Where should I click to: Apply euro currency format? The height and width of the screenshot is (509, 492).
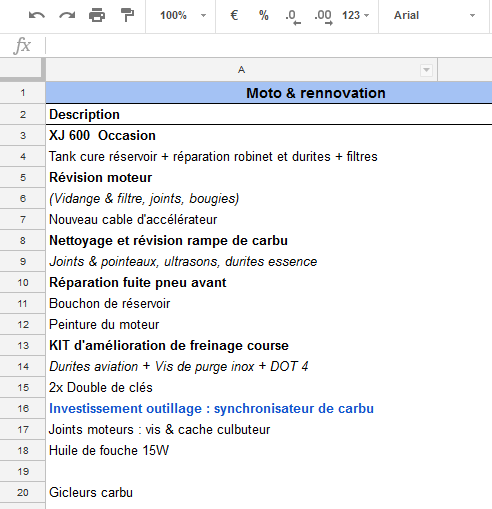point(234,15)
